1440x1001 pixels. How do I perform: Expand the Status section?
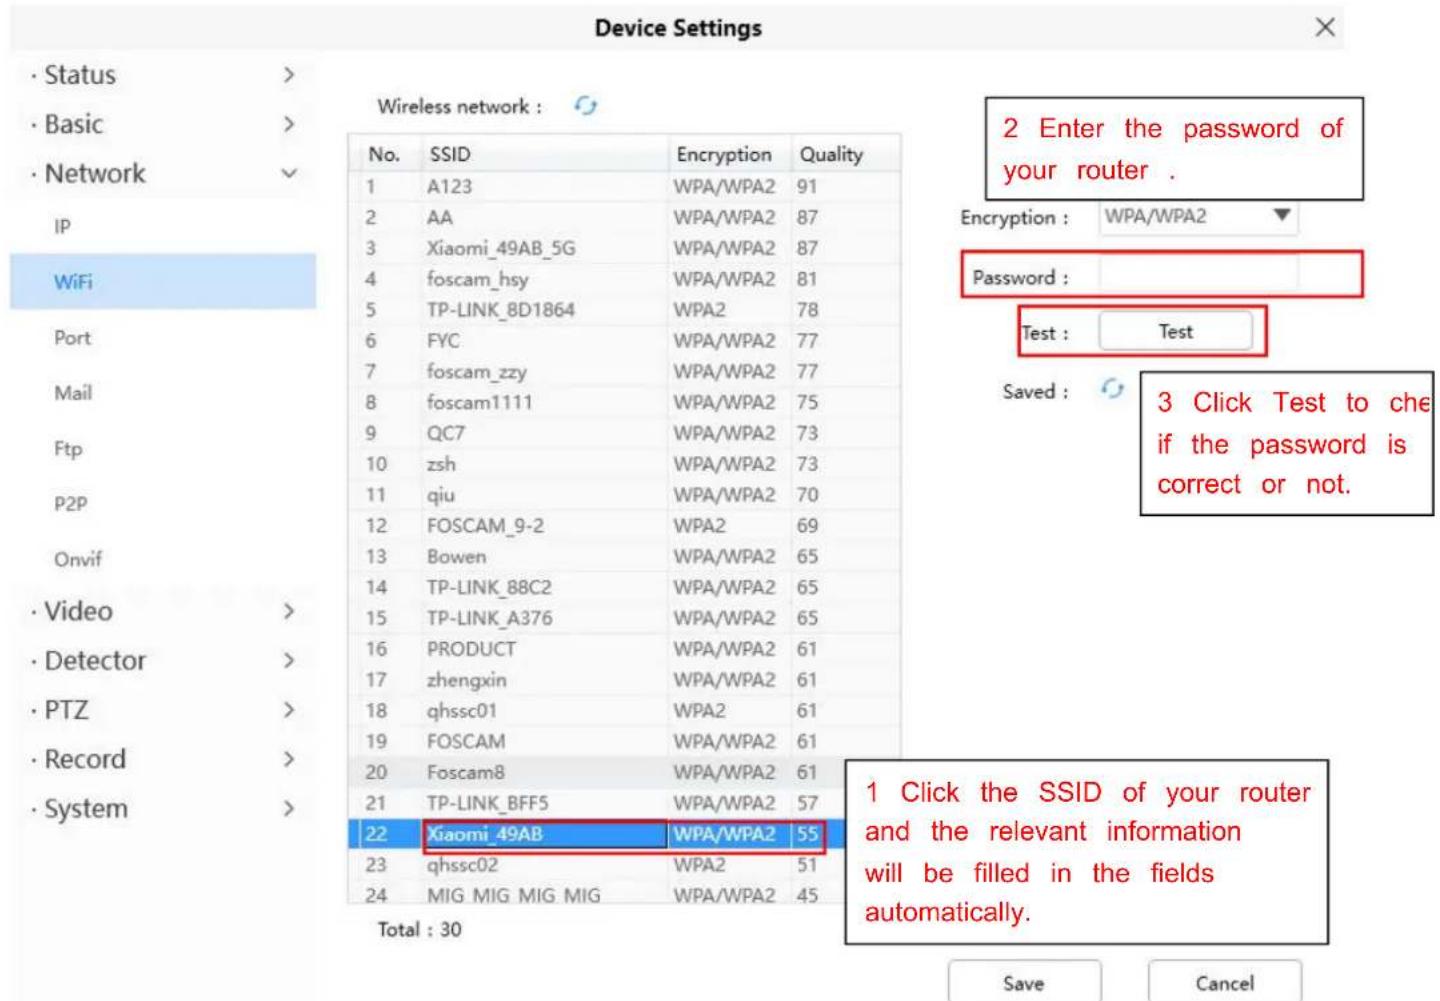163,75
